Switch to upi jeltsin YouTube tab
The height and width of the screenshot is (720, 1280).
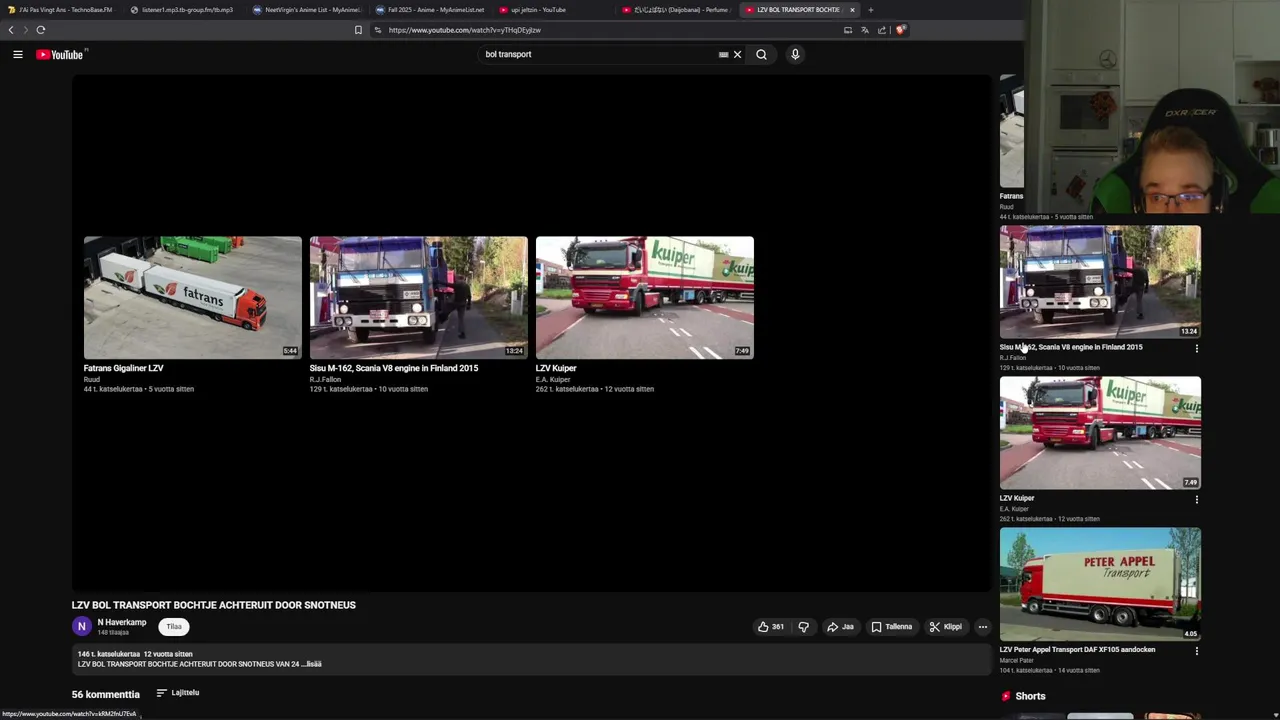click(553, 10)
